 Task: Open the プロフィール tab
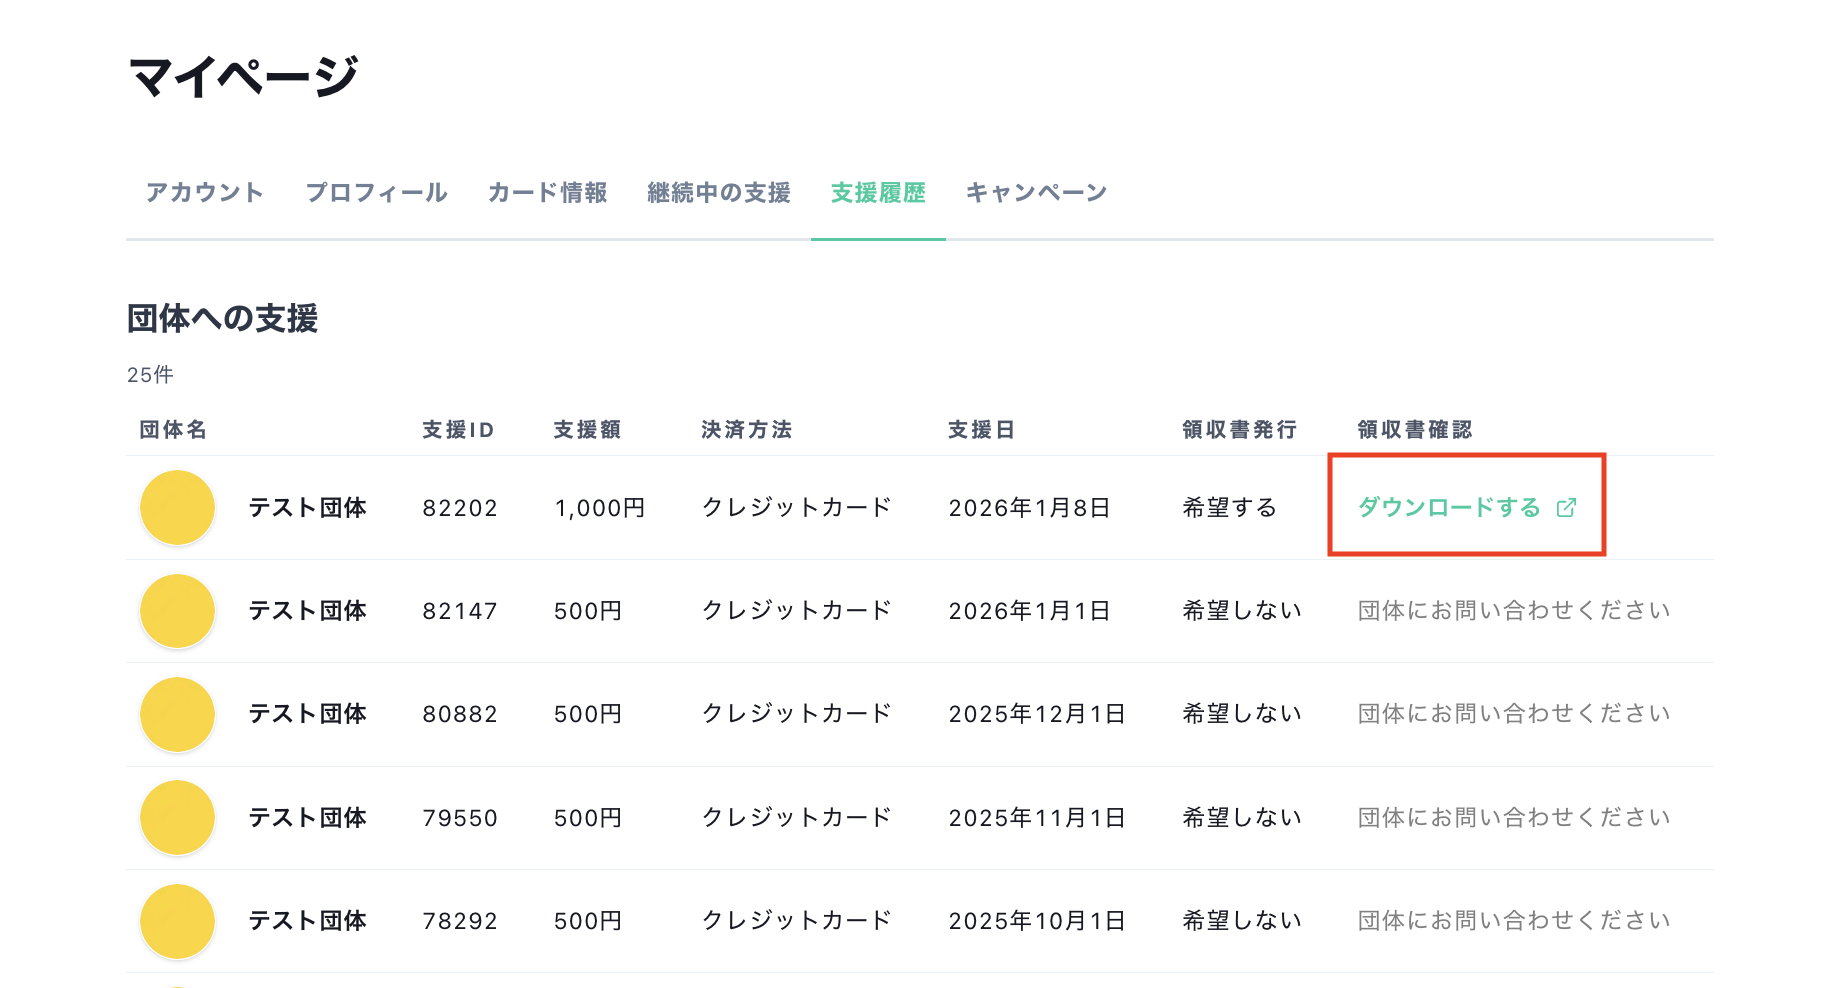tap(377, 193)
